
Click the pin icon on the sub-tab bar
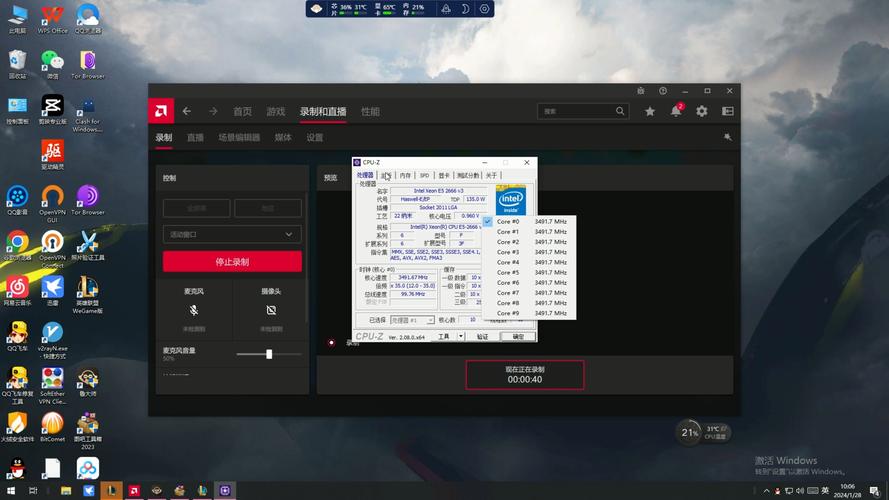click(x=728, y=137)
